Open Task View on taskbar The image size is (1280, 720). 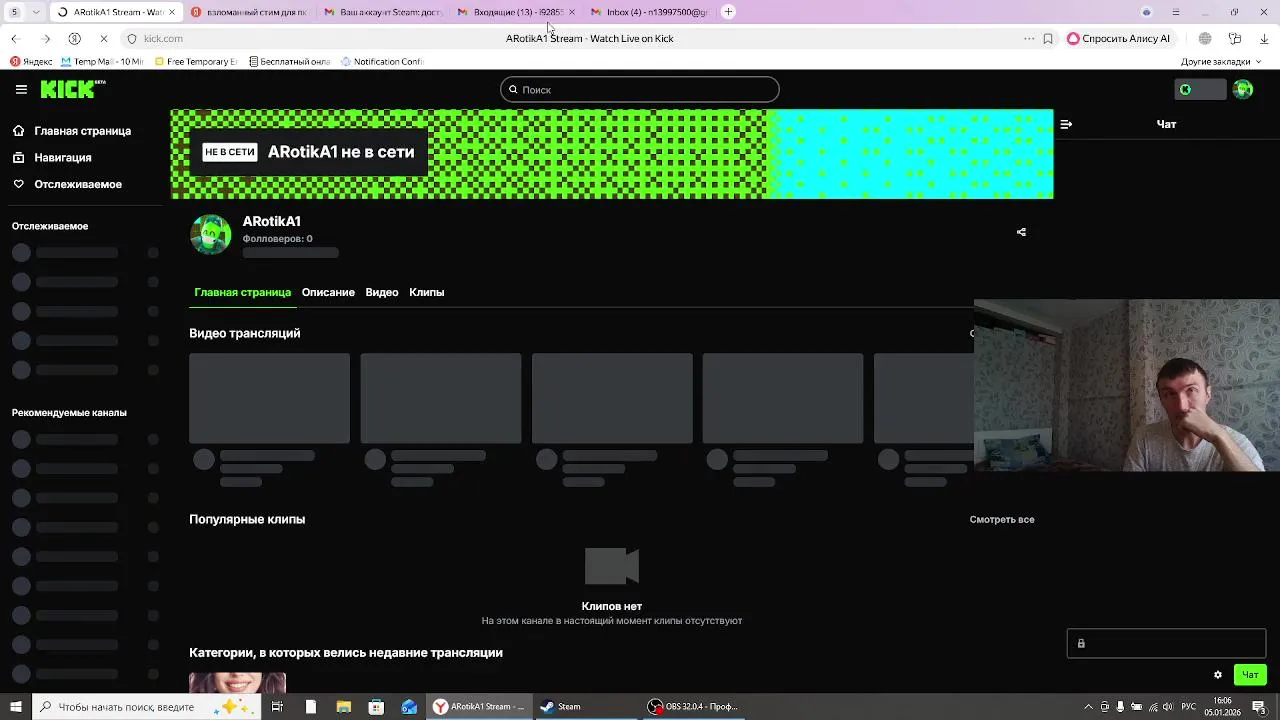(277, 707)
